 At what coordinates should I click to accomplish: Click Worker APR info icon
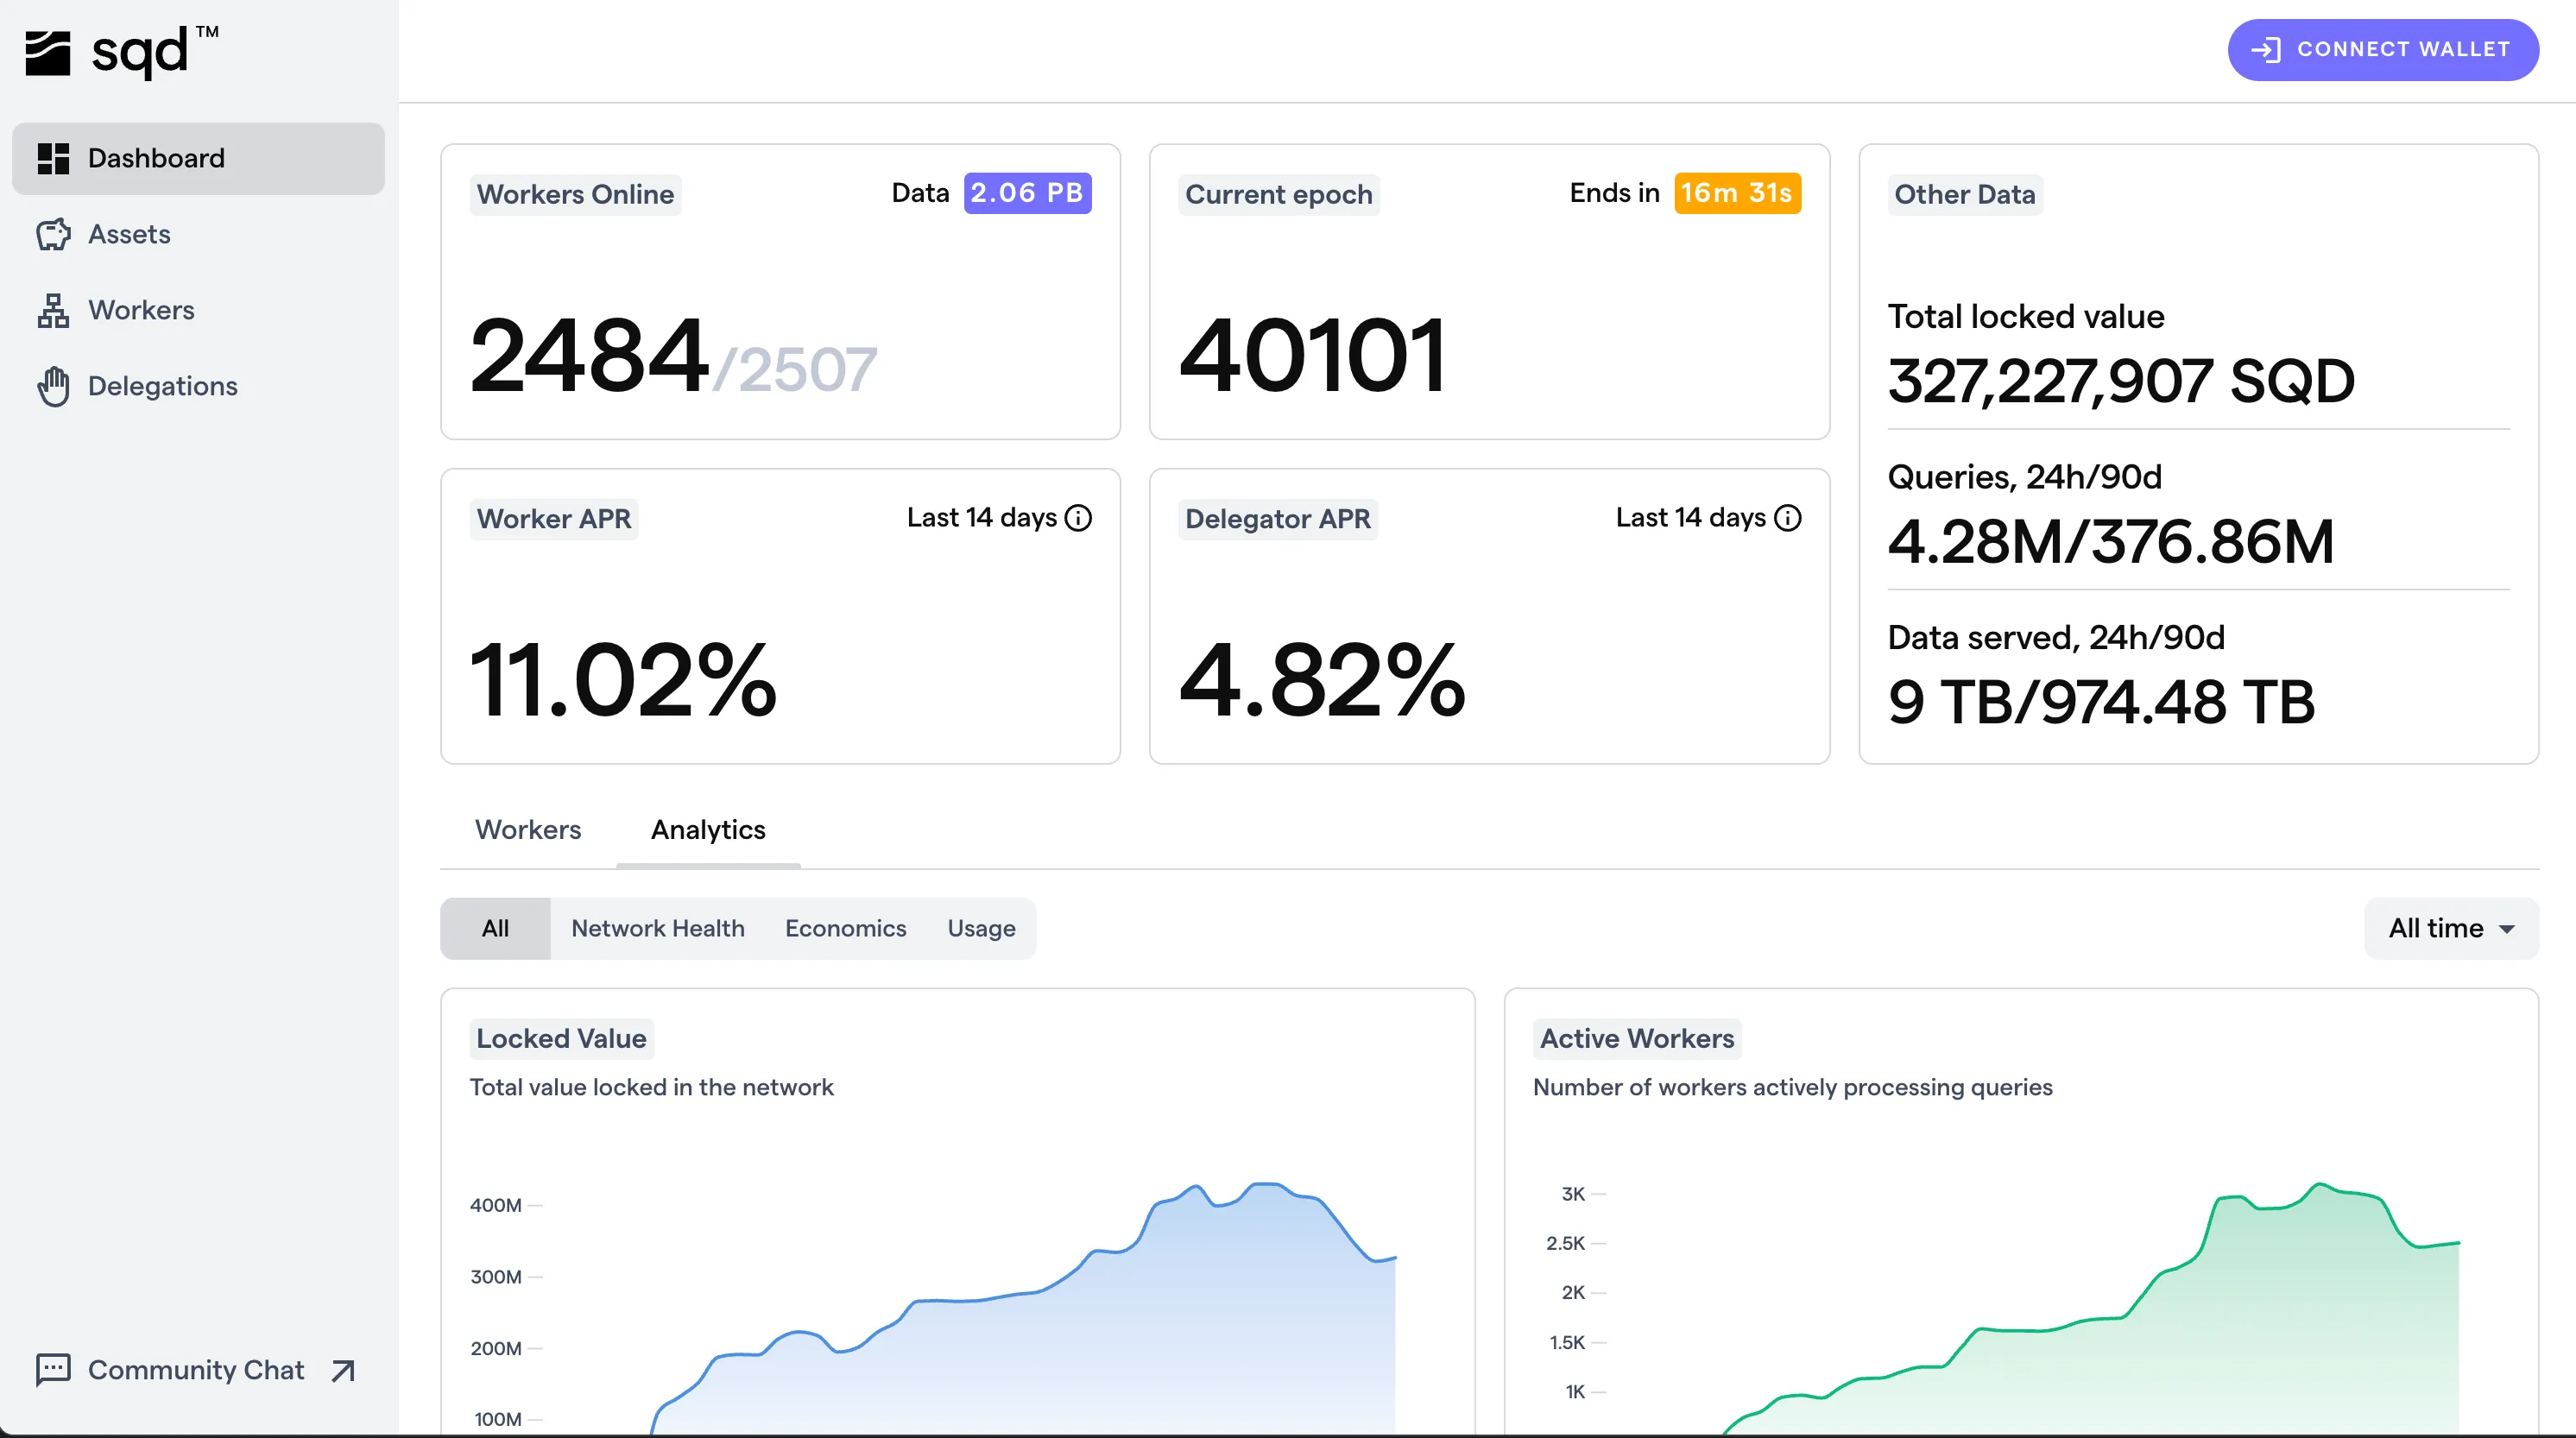1078,518
